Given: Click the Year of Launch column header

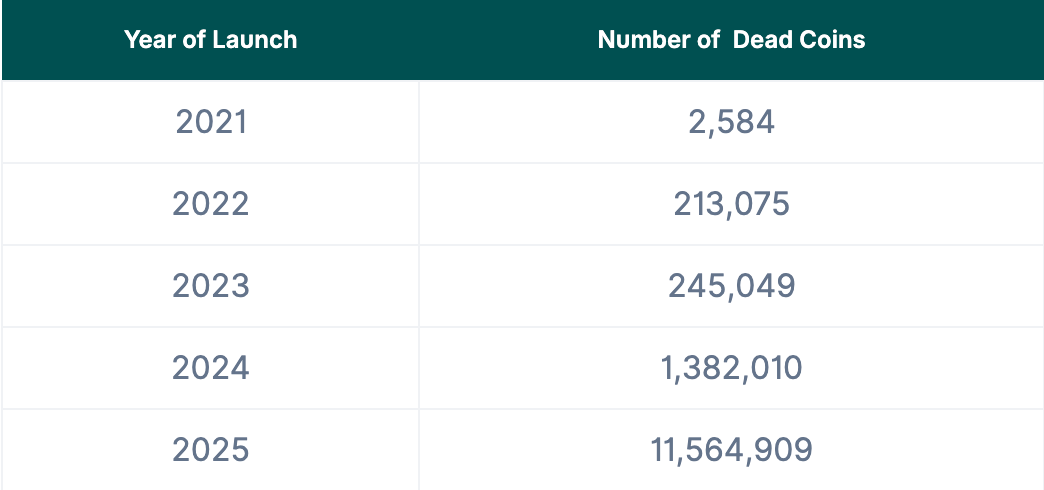Looking at the screenshot, I should [210, 40].
